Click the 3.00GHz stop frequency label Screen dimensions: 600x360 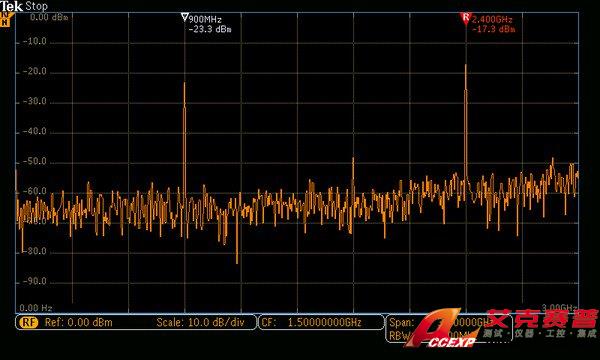coord(559,308)
